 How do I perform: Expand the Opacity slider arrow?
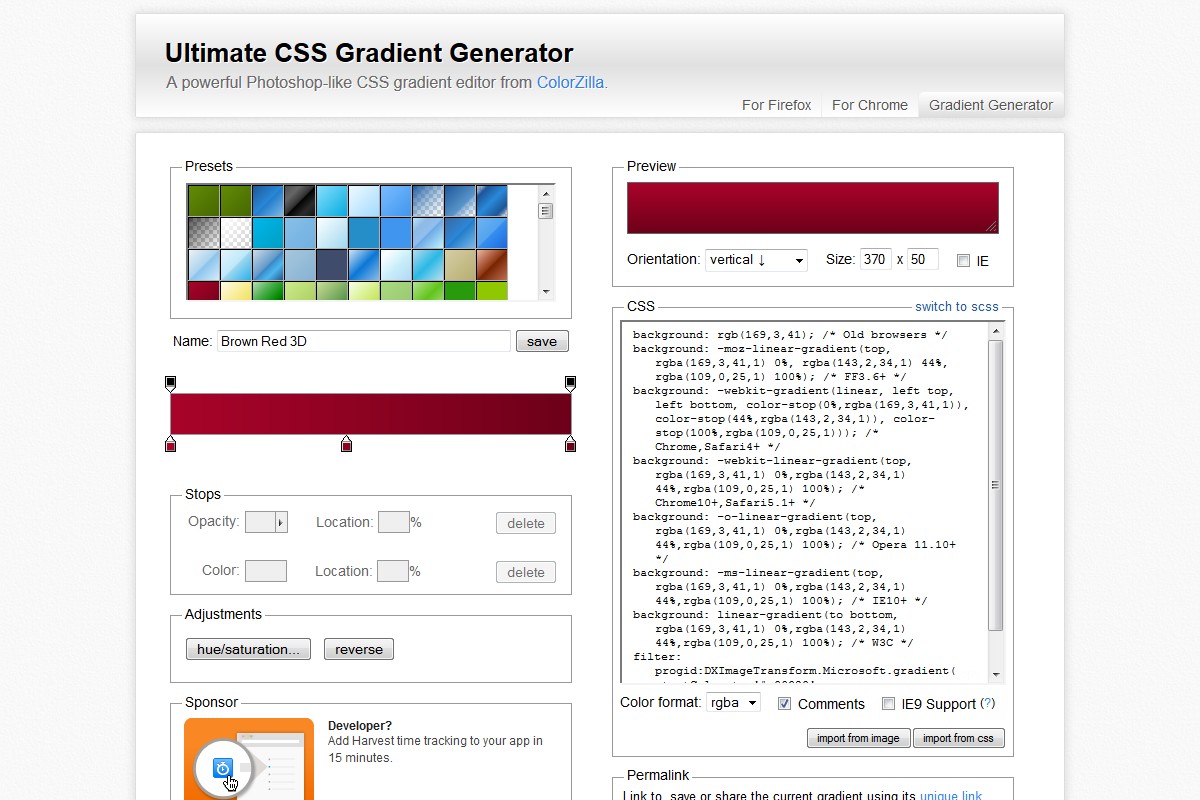281,522
